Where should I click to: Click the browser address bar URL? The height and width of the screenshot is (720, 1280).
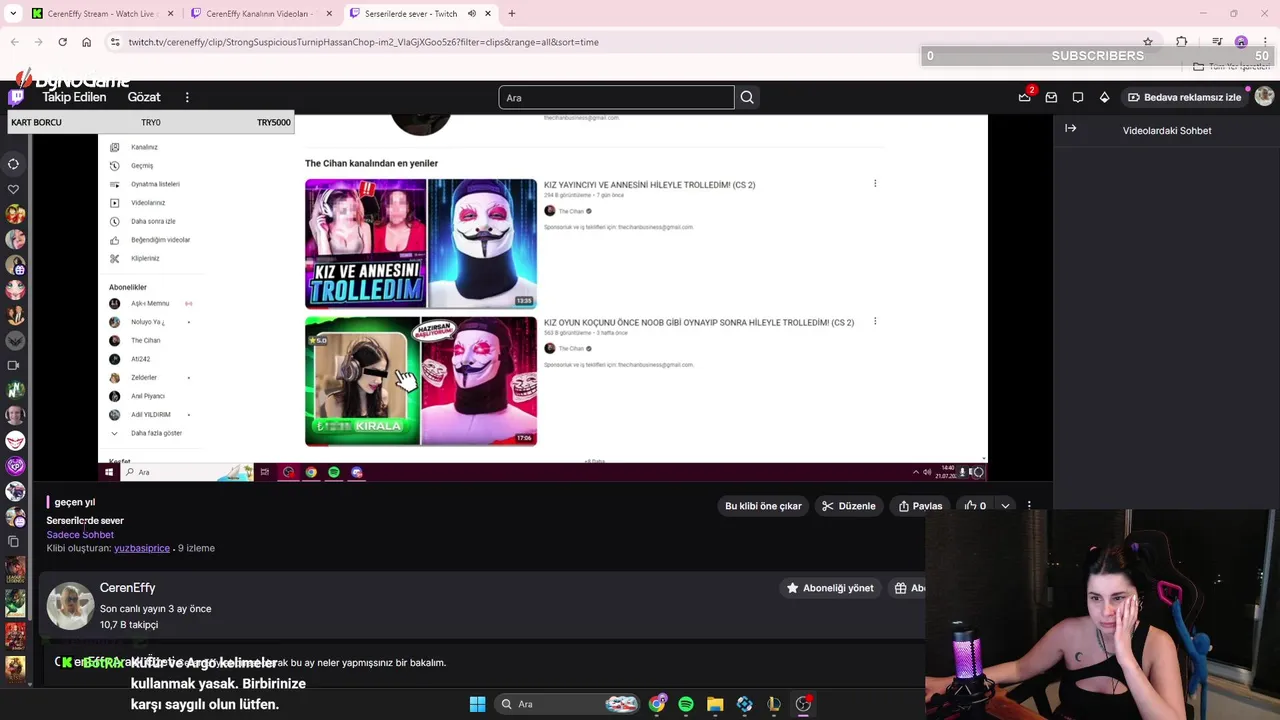pos(363,42)
